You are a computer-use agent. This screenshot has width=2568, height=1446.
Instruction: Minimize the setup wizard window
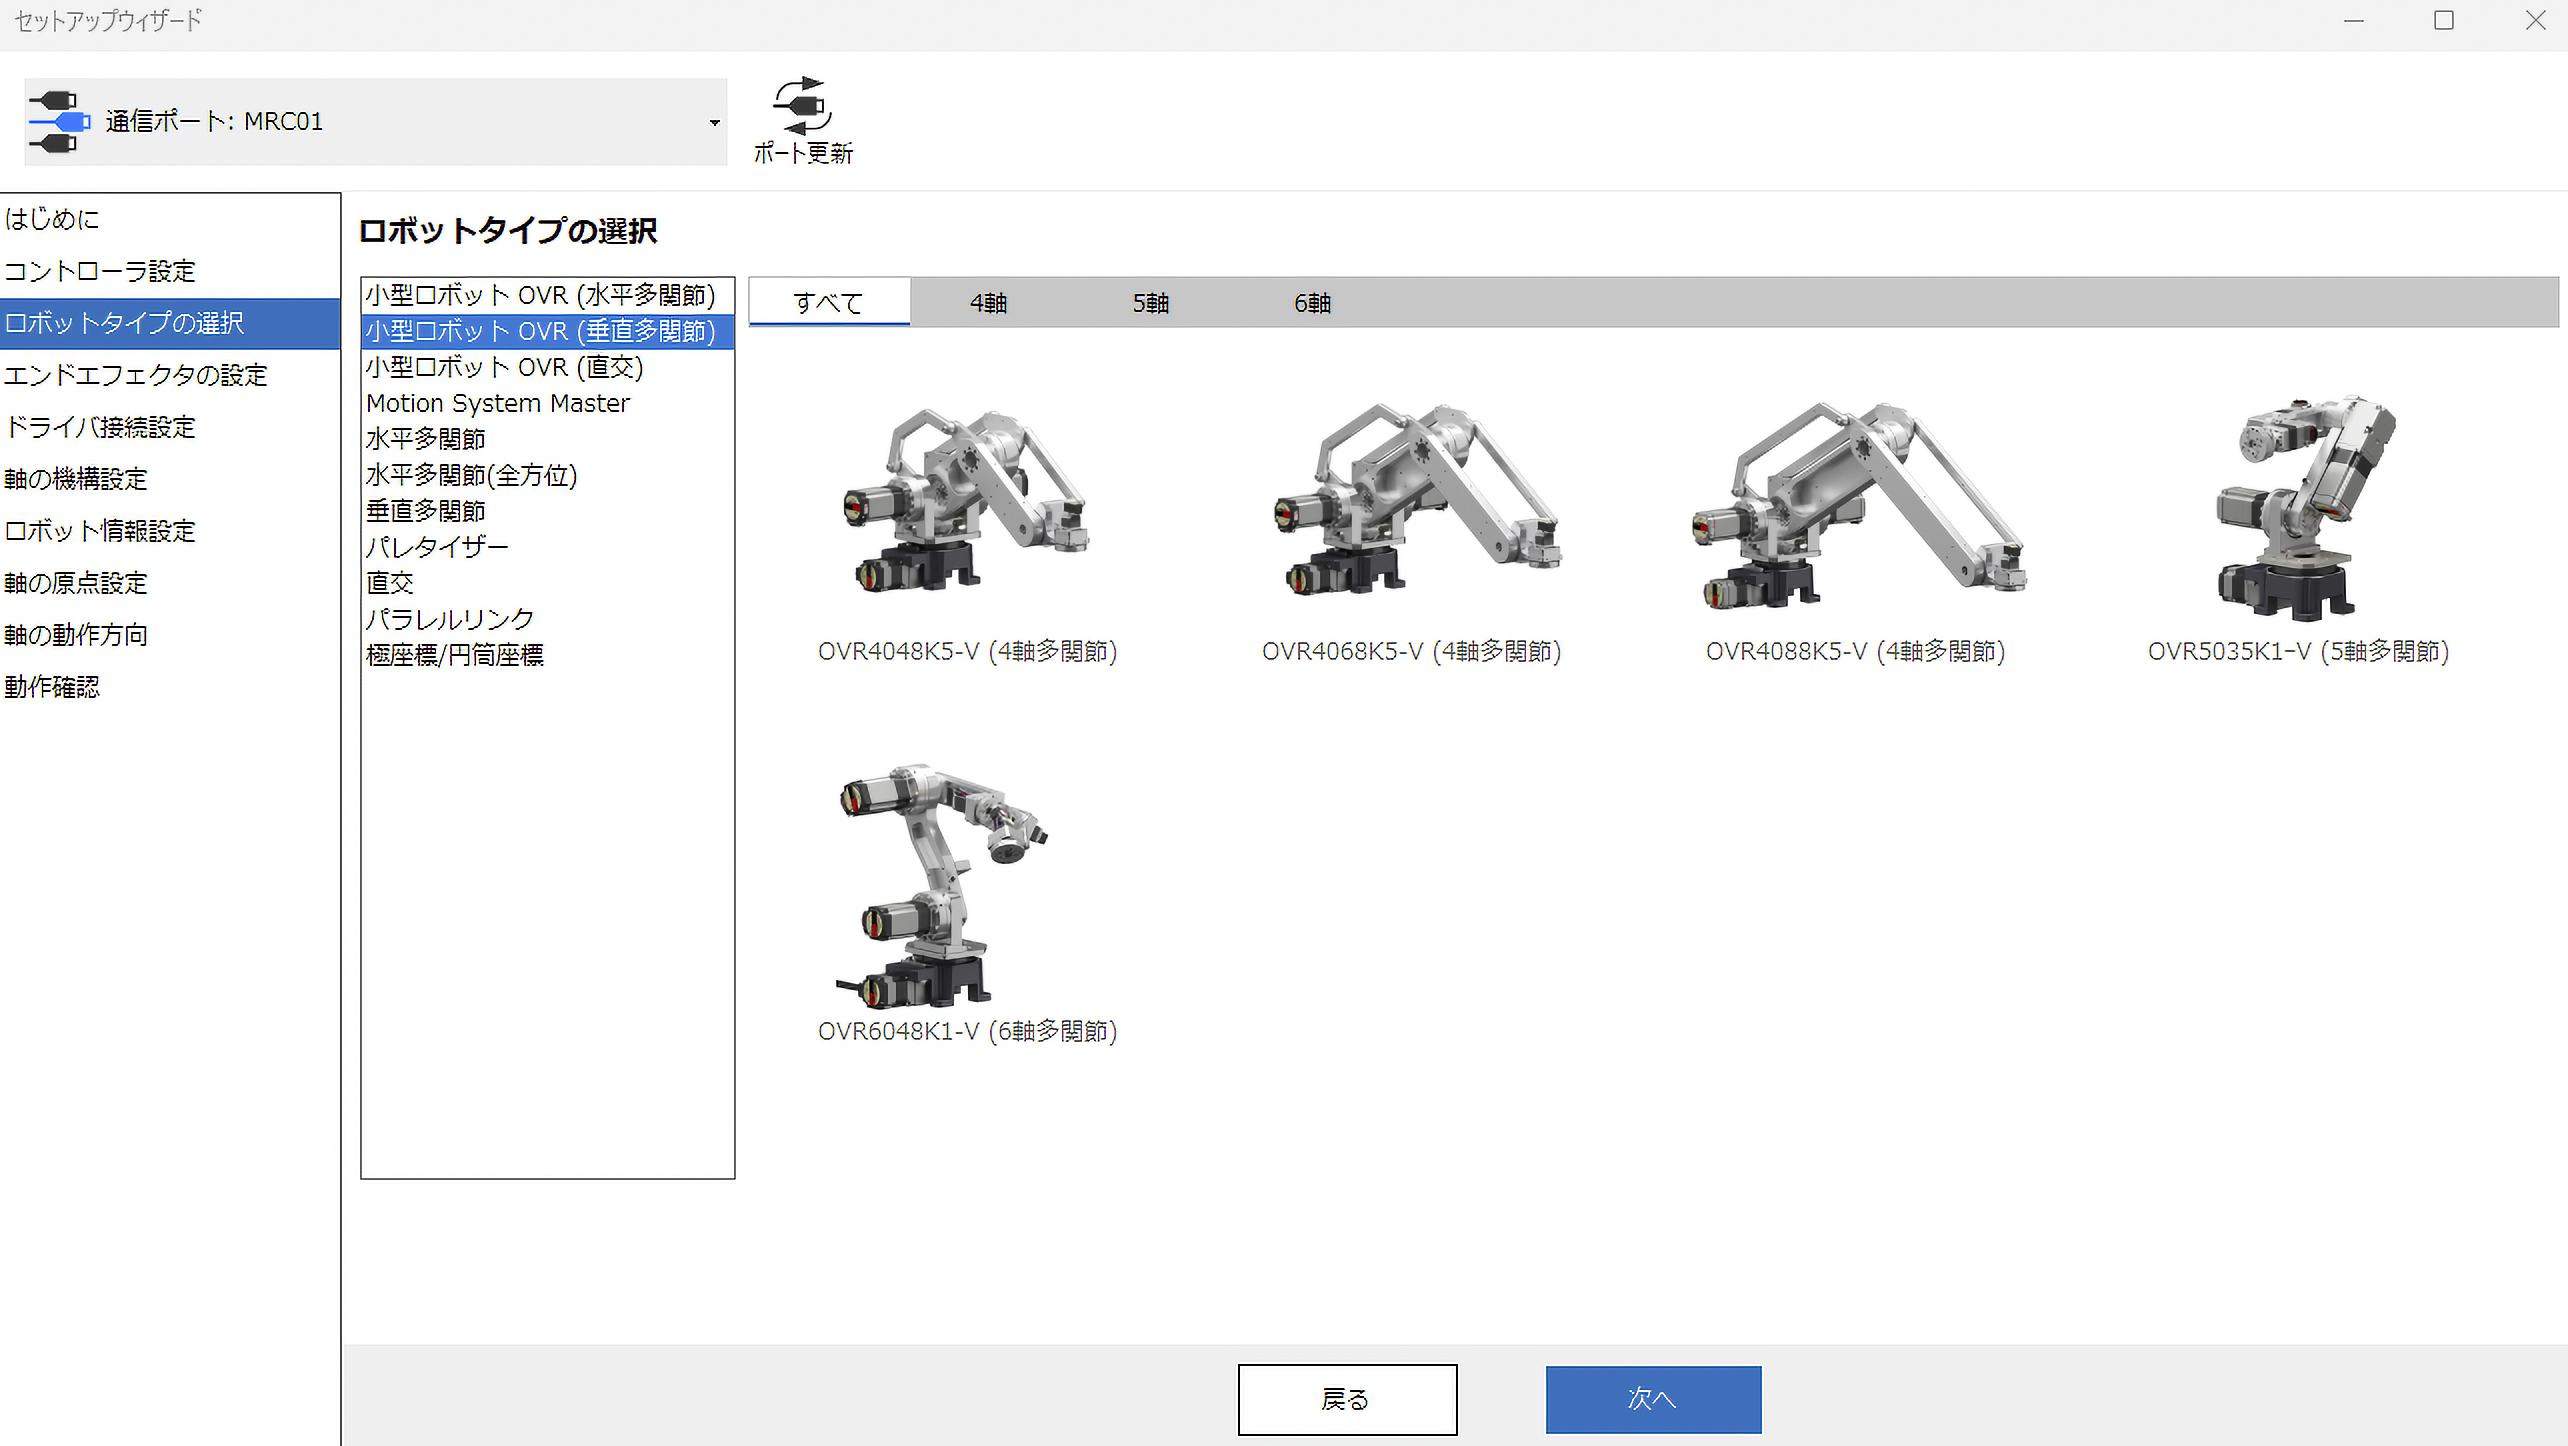coord(2354,21)
